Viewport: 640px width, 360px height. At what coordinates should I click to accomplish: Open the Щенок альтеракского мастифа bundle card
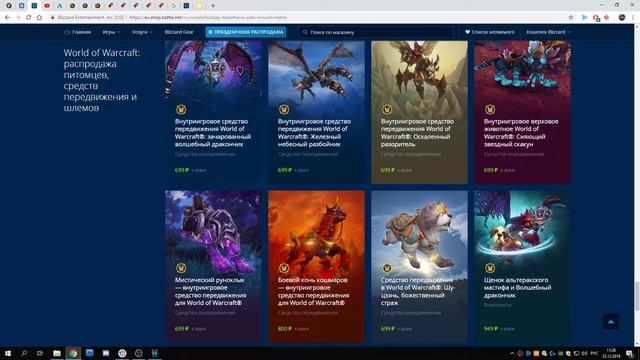click(x=522, y=266)
